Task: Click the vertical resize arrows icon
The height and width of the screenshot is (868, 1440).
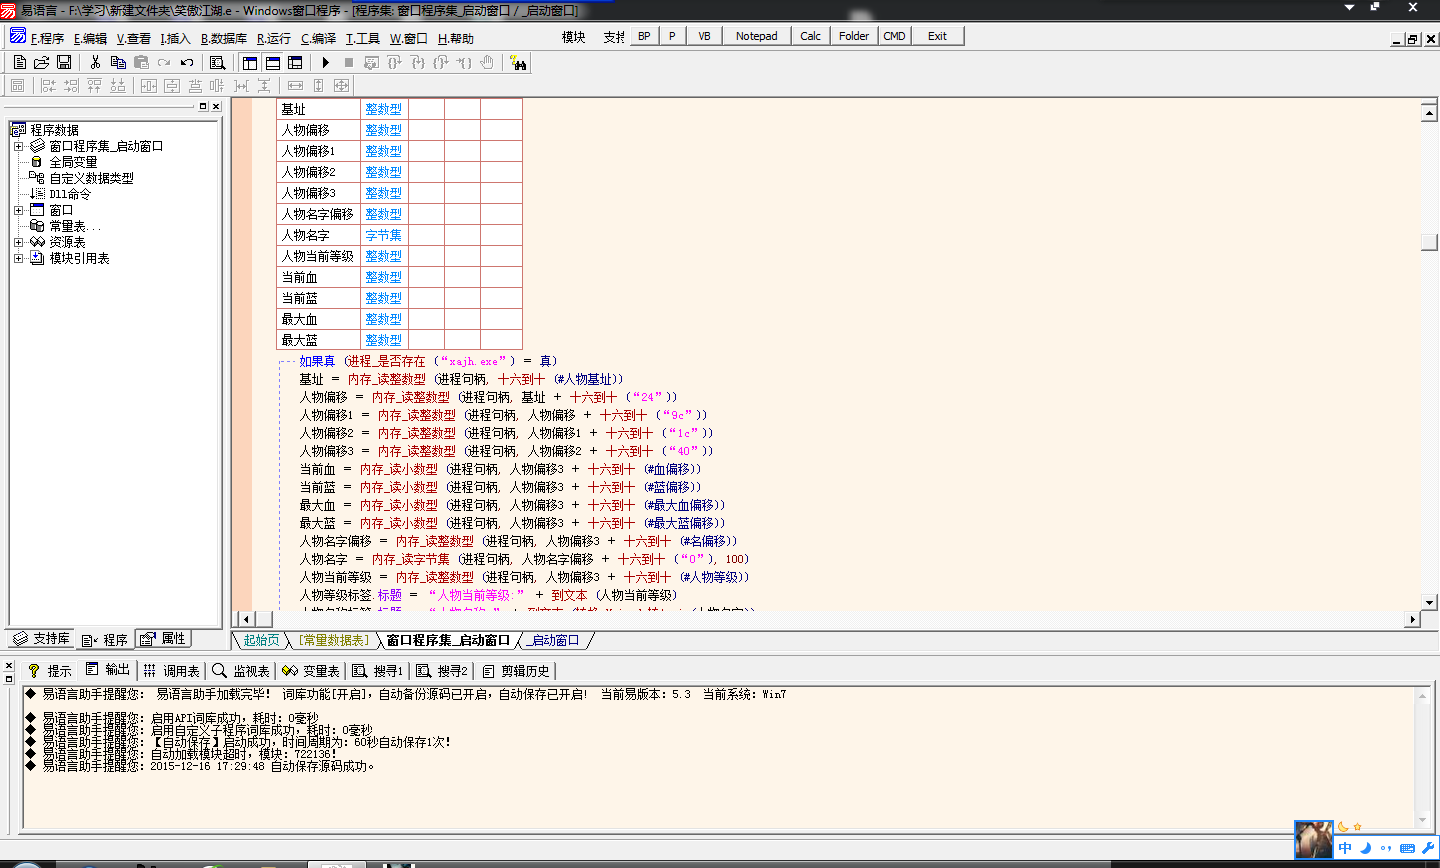Action: 319,86
